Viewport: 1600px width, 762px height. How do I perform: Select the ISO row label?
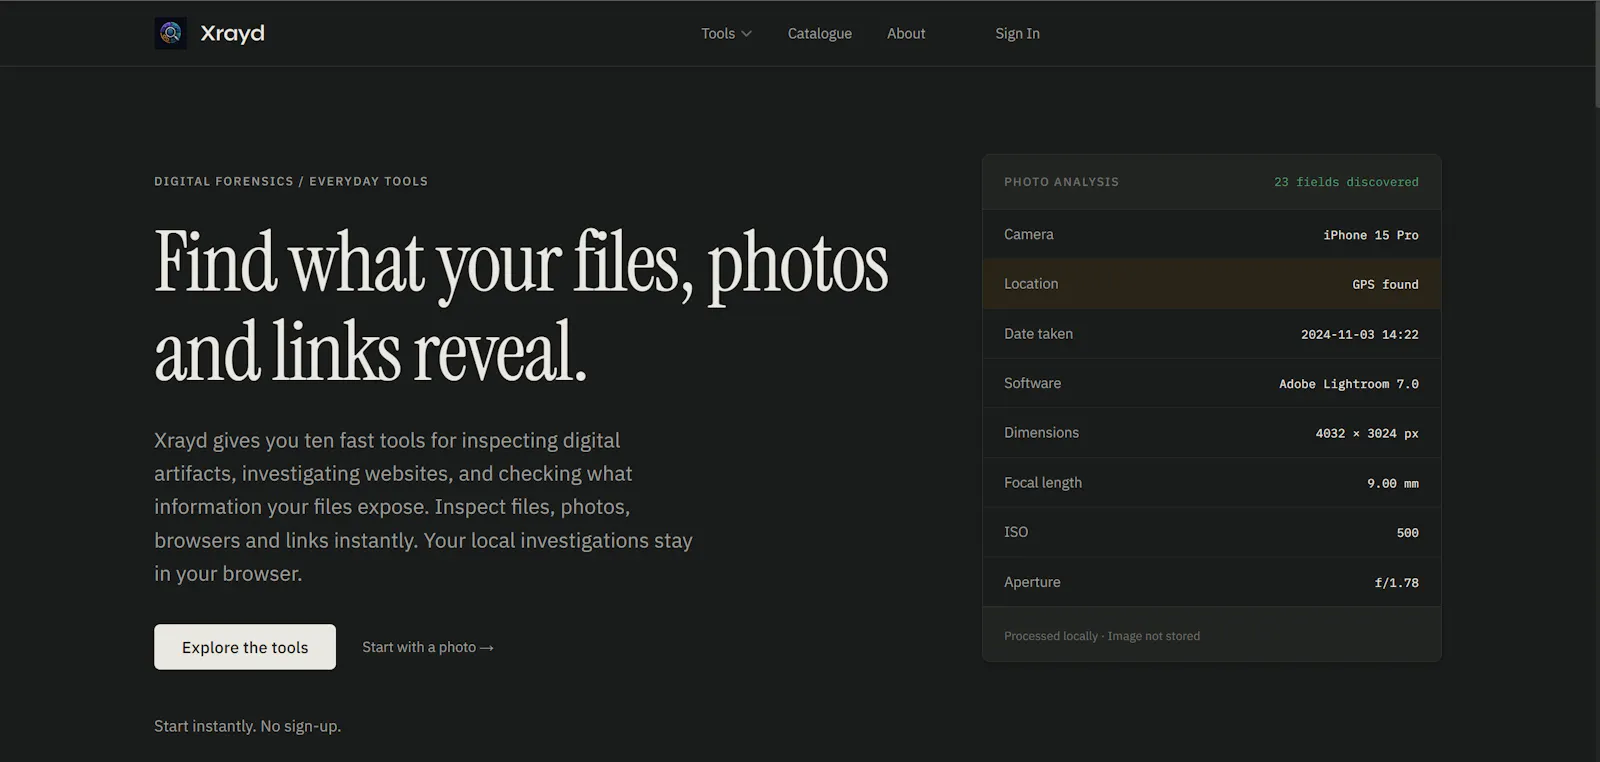1016,532
